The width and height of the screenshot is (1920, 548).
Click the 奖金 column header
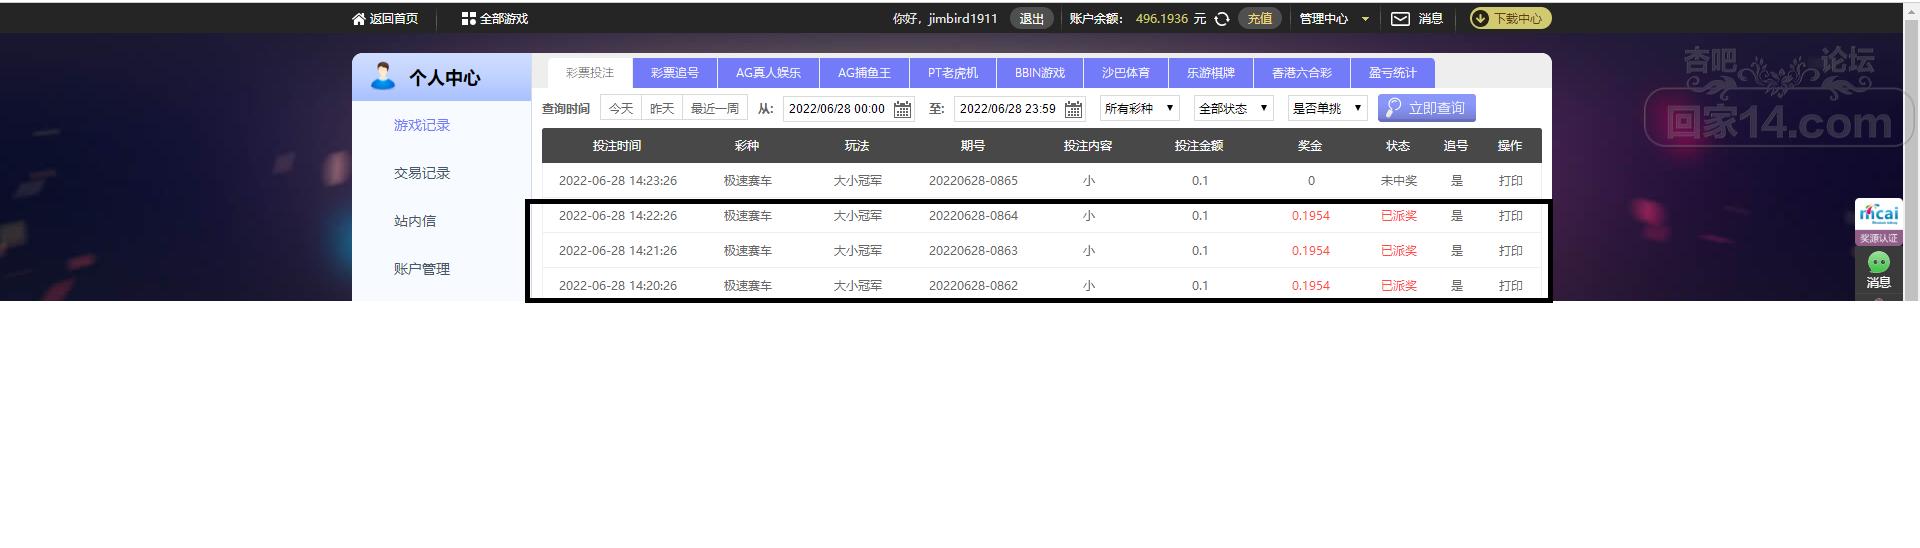1310,146
